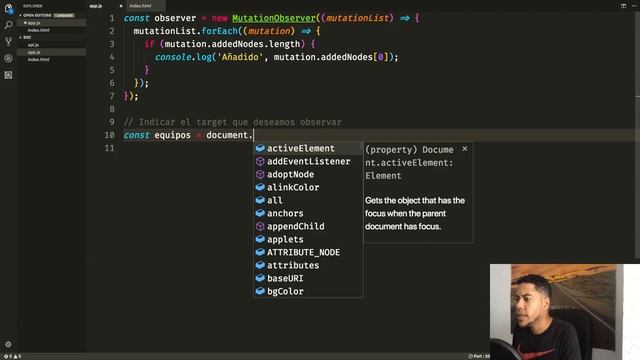640x360 pixels.
Task: Click line number 8 in the gutter
Action: pyautogui.click(x=112, y=109)
